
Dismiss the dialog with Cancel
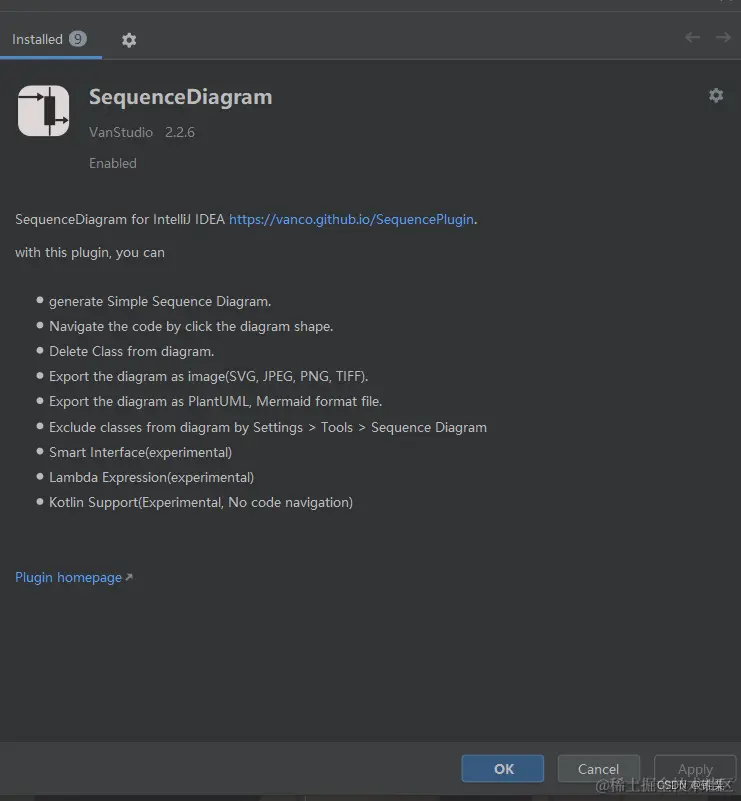point(599,768)
